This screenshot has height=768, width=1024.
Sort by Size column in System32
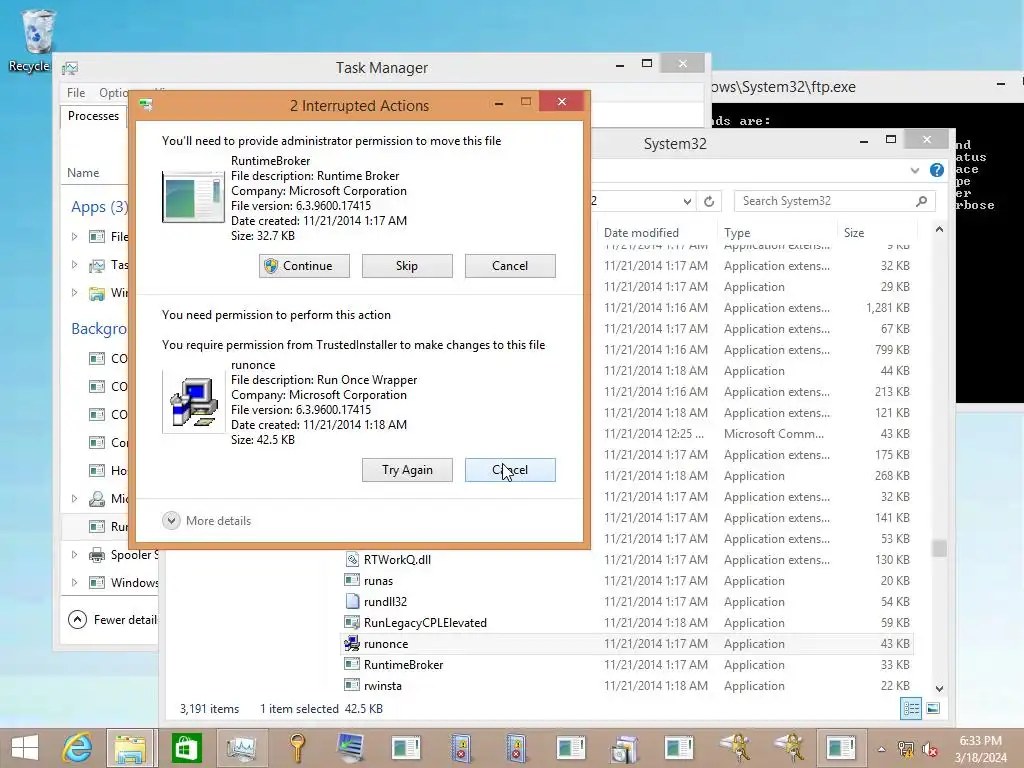tap(854, 232)
